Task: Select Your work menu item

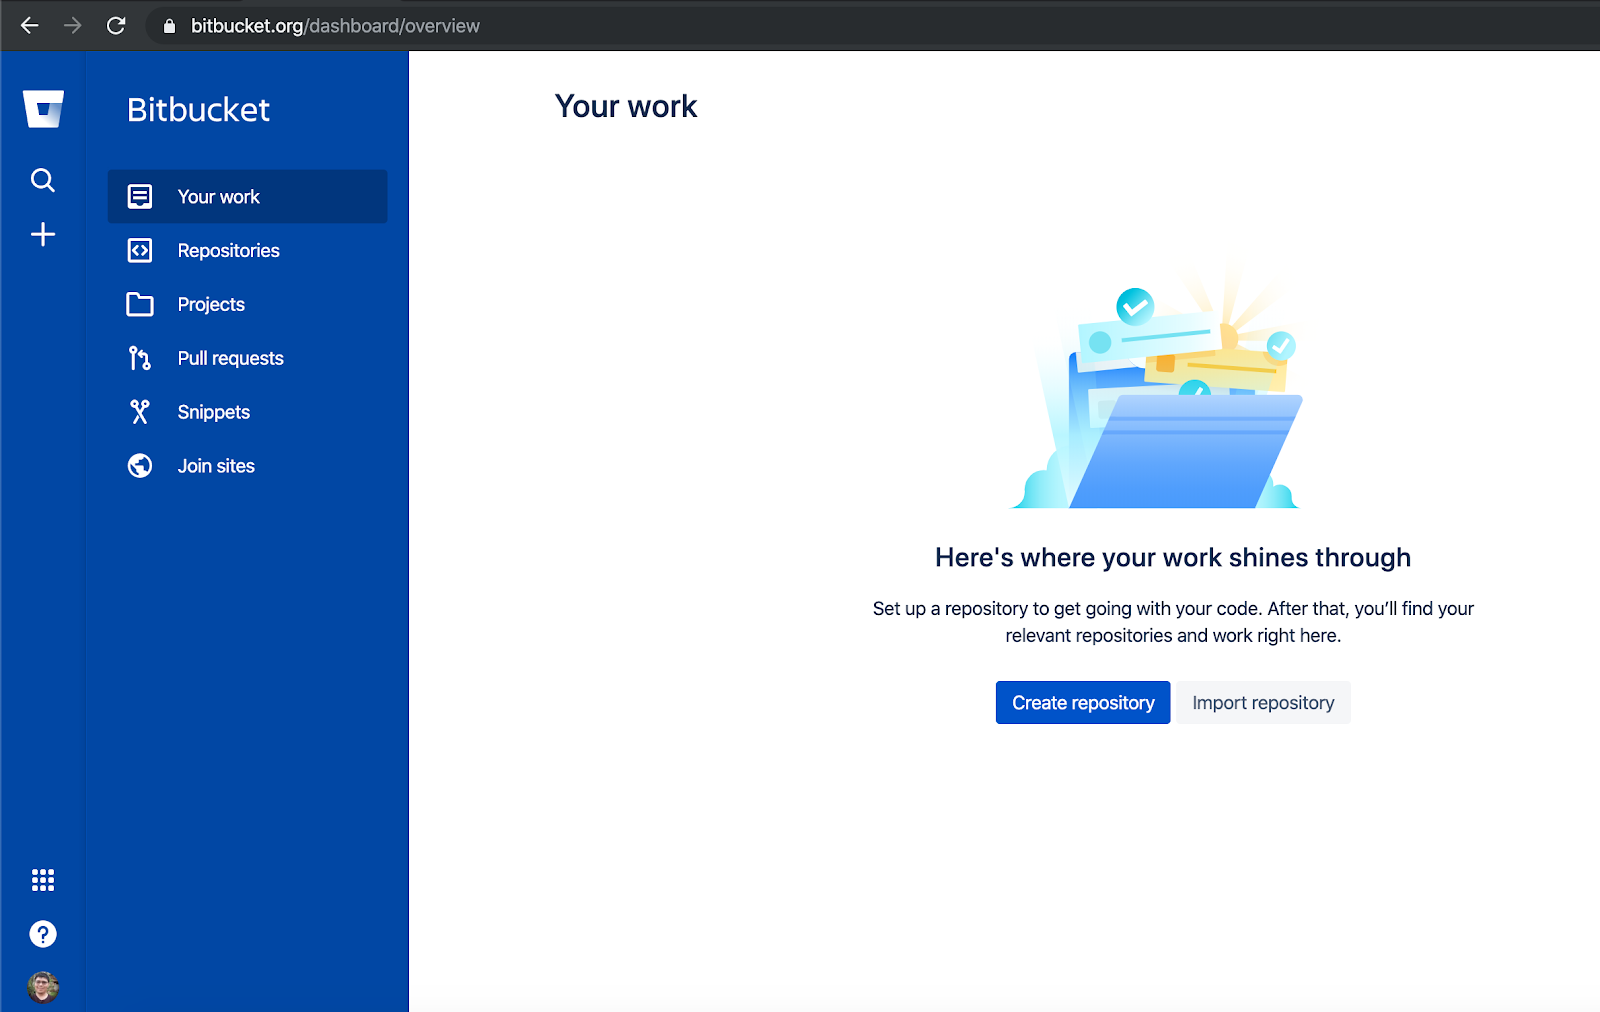Action: (x=247, y=197)
